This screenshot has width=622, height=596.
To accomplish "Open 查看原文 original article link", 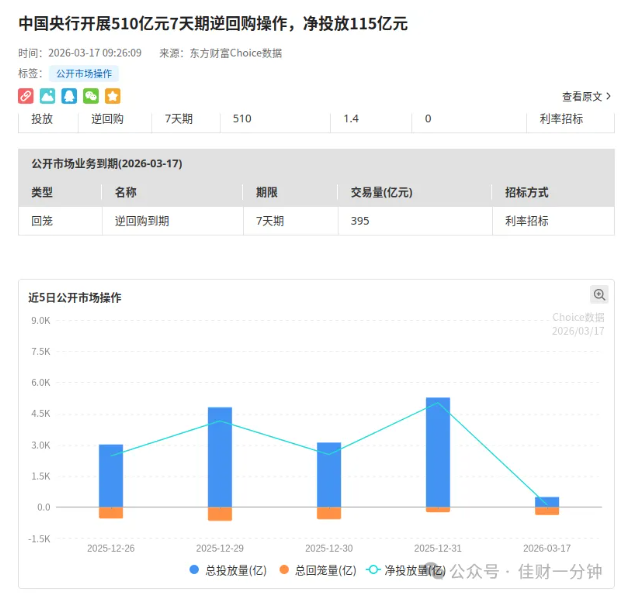I will [x=586, y=96].
